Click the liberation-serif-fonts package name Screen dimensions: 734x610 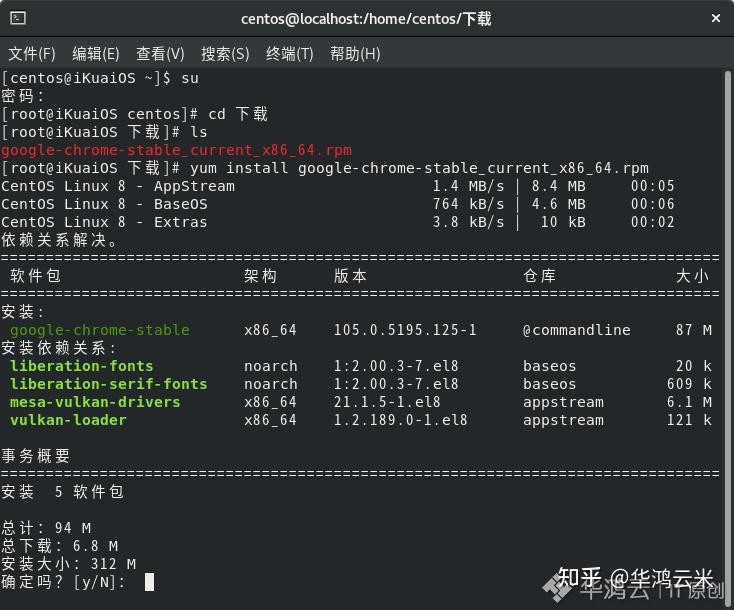(x=109, y=384)
